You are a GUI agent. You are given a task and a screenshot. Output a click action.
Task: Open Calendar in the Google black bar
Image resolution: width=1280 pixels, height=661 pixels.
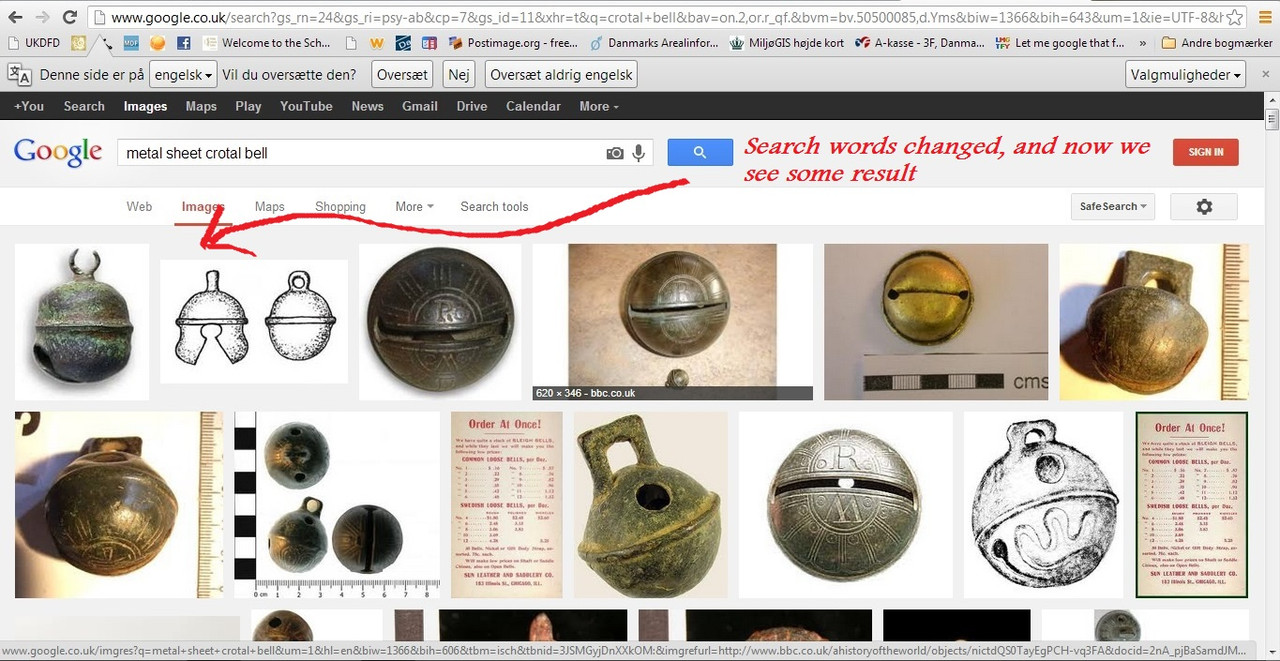[533, 106]
